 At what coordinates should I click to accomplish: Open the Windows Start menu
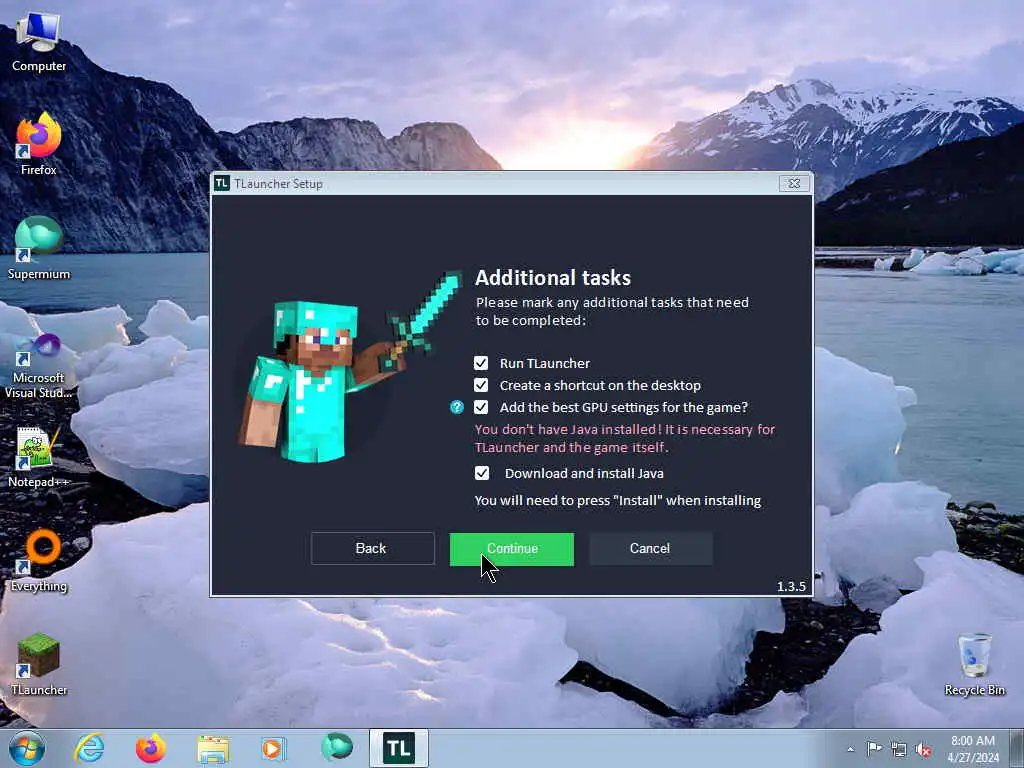pos(27,748)
